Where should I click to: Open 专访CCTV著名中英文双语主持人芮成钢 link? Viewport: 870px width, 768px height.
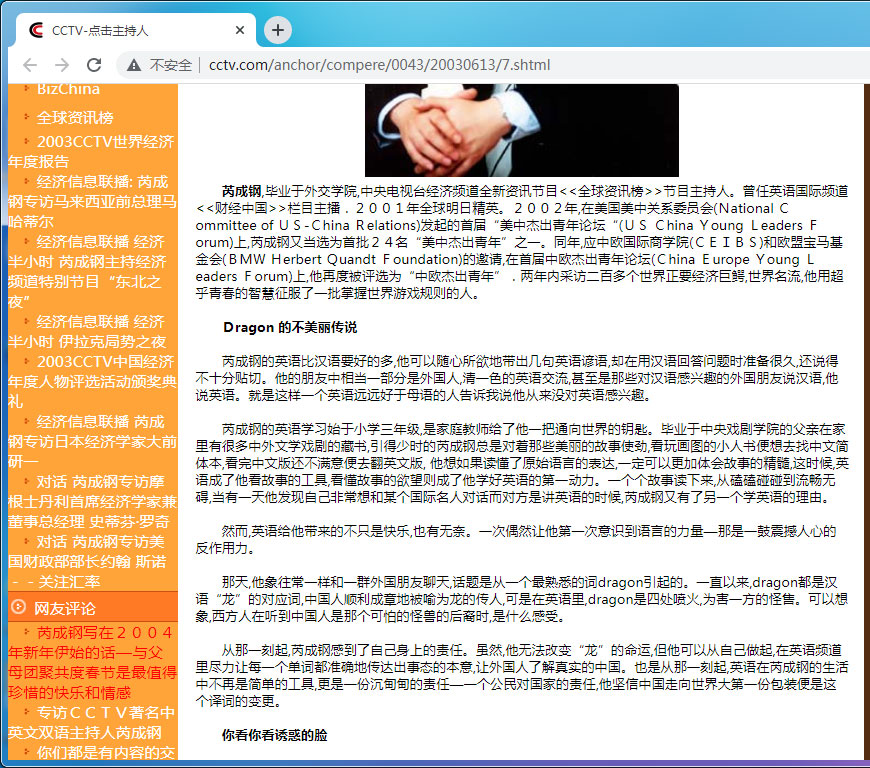click(x=92, y=722)
